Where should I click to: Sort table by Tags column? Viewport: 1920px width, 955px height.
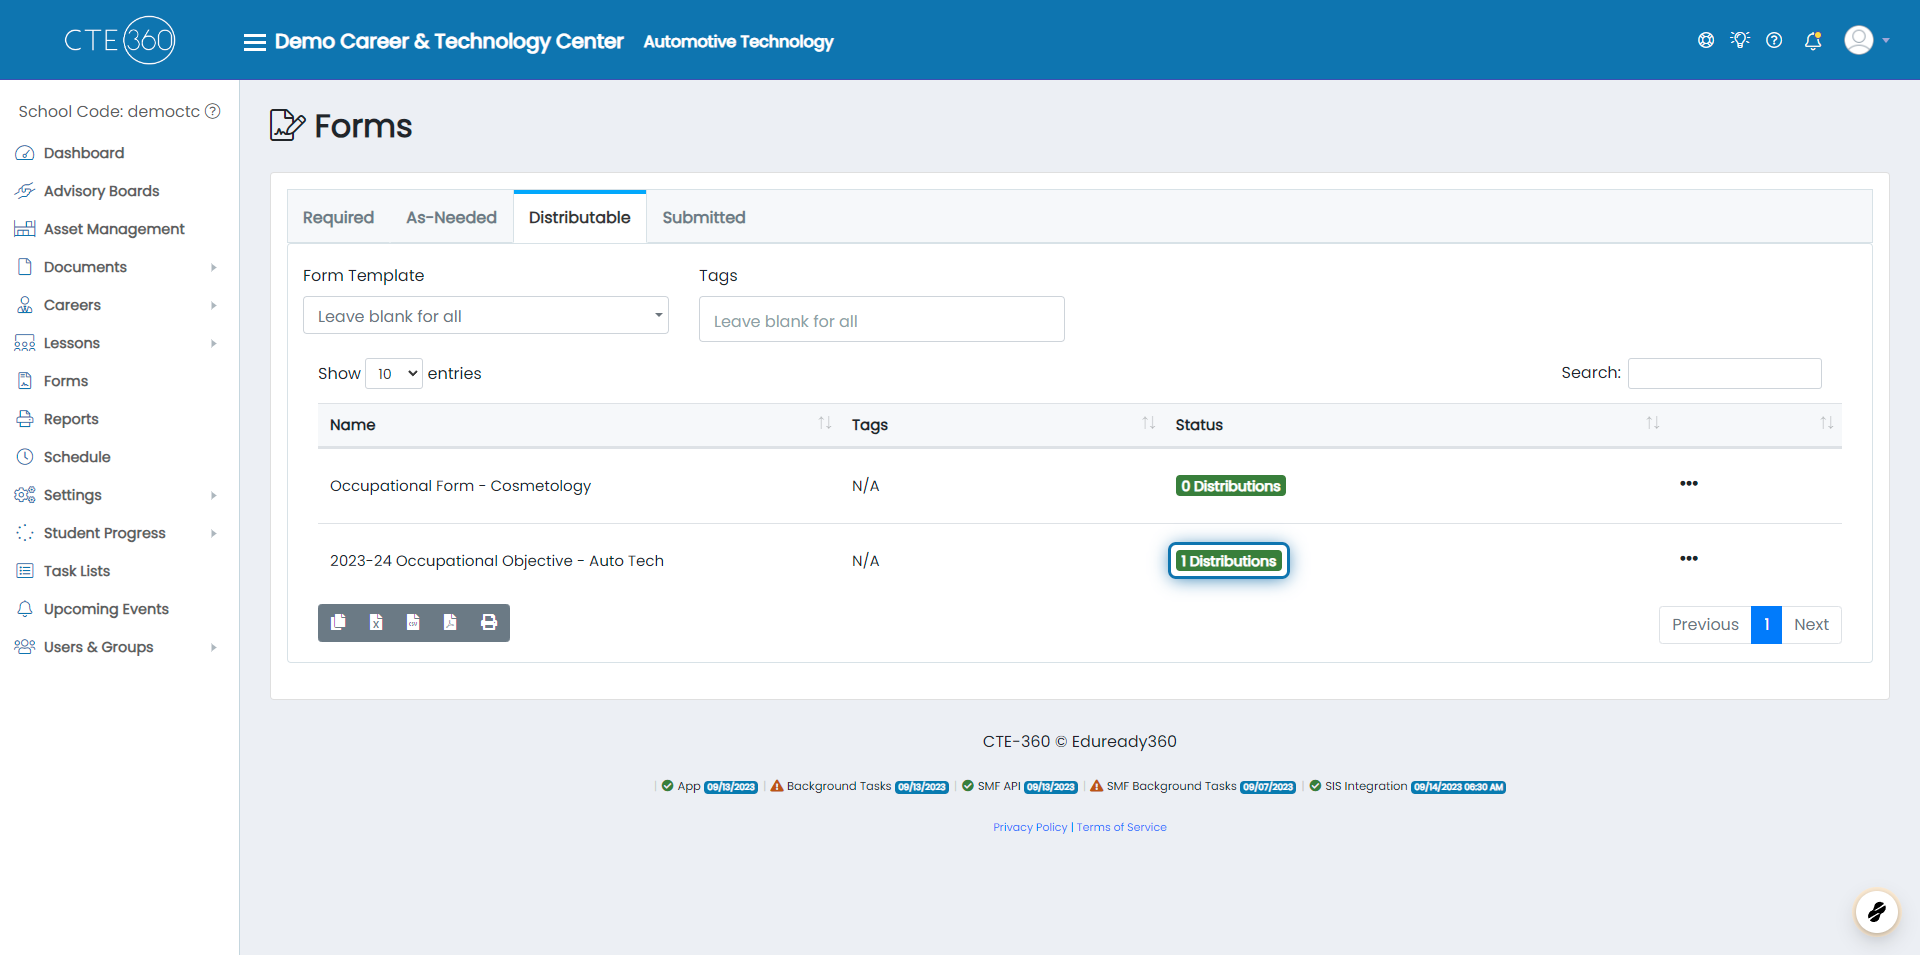click(x=1002, y=424)
